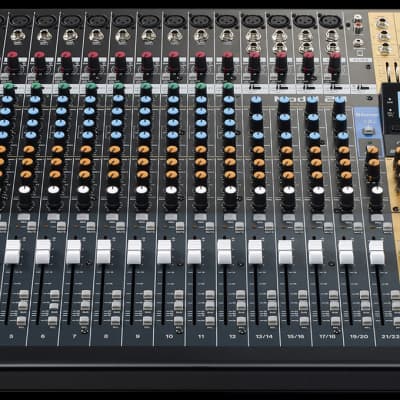Click the channel 13/14 fader cap
Viewport: 400px width, 400px height.
pos(255,252)
